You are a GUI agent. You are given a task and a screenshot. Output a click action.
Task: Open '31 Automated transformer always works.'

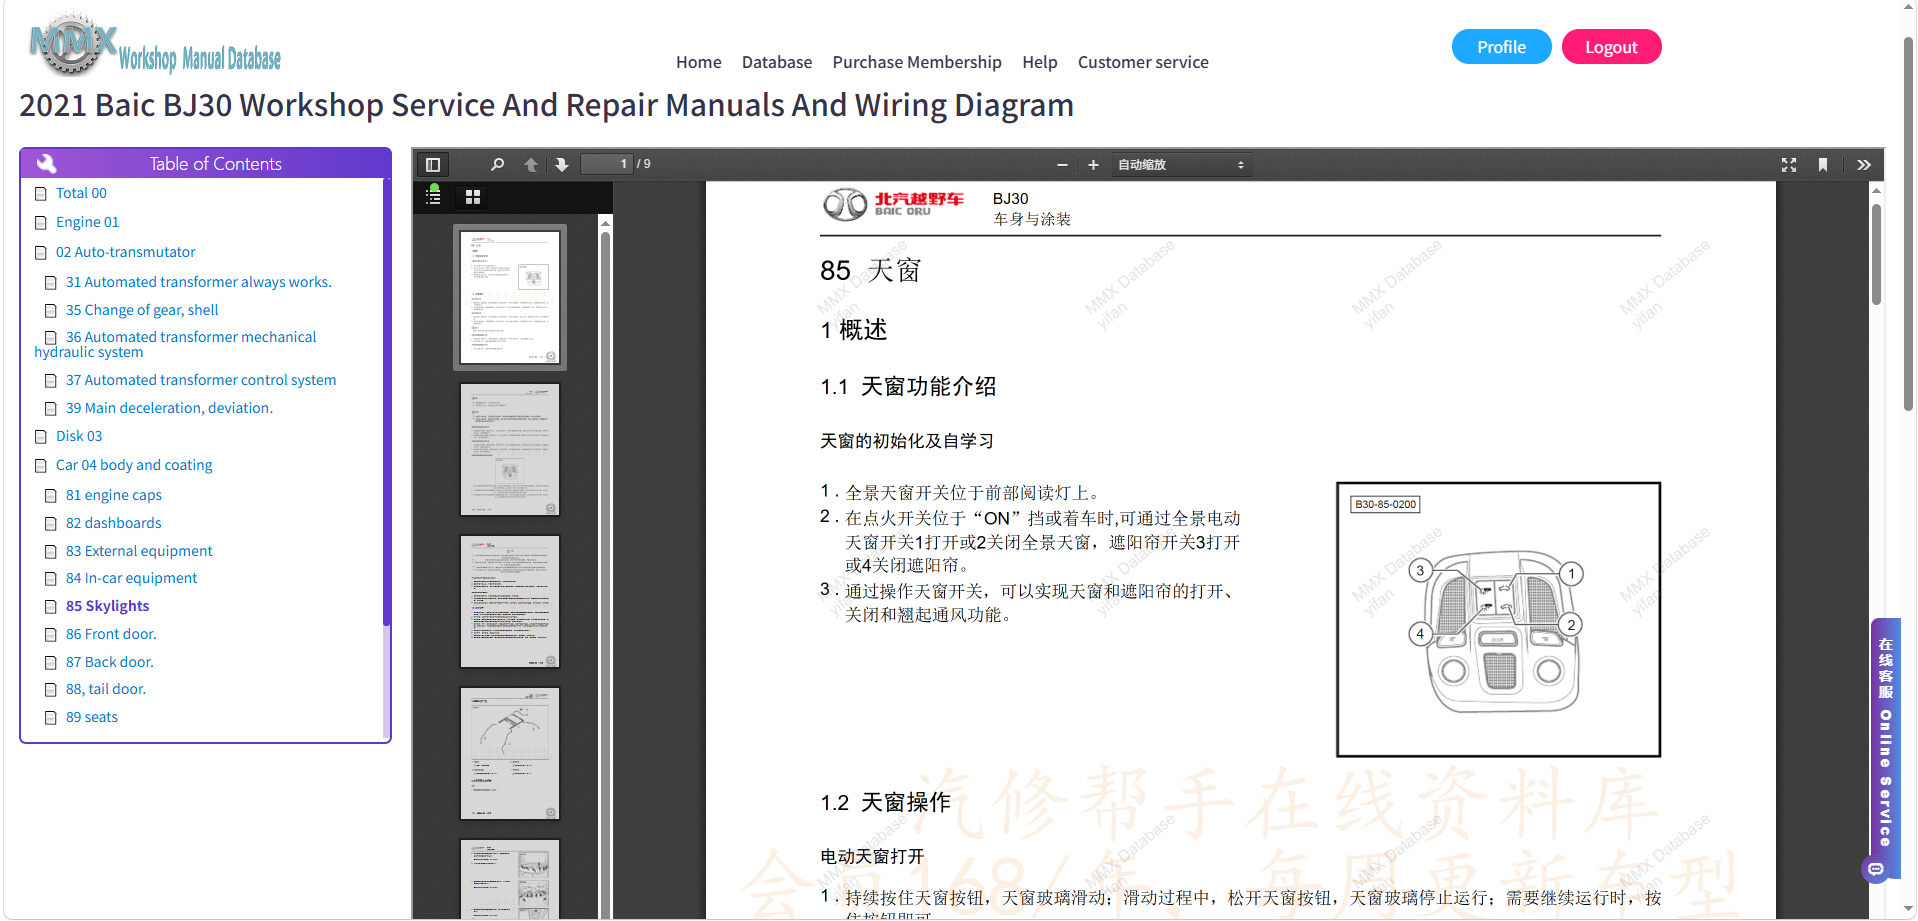click(199, 282)
